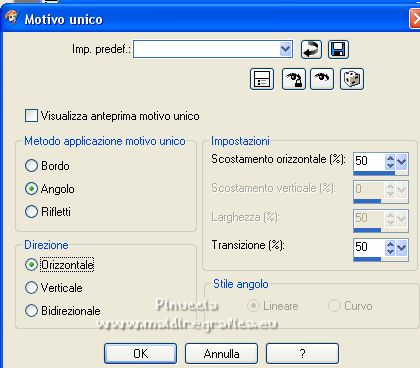This screenshot has width=420, height=368.
Task: Select the Bordo radio button
Action: click(31, 166)
